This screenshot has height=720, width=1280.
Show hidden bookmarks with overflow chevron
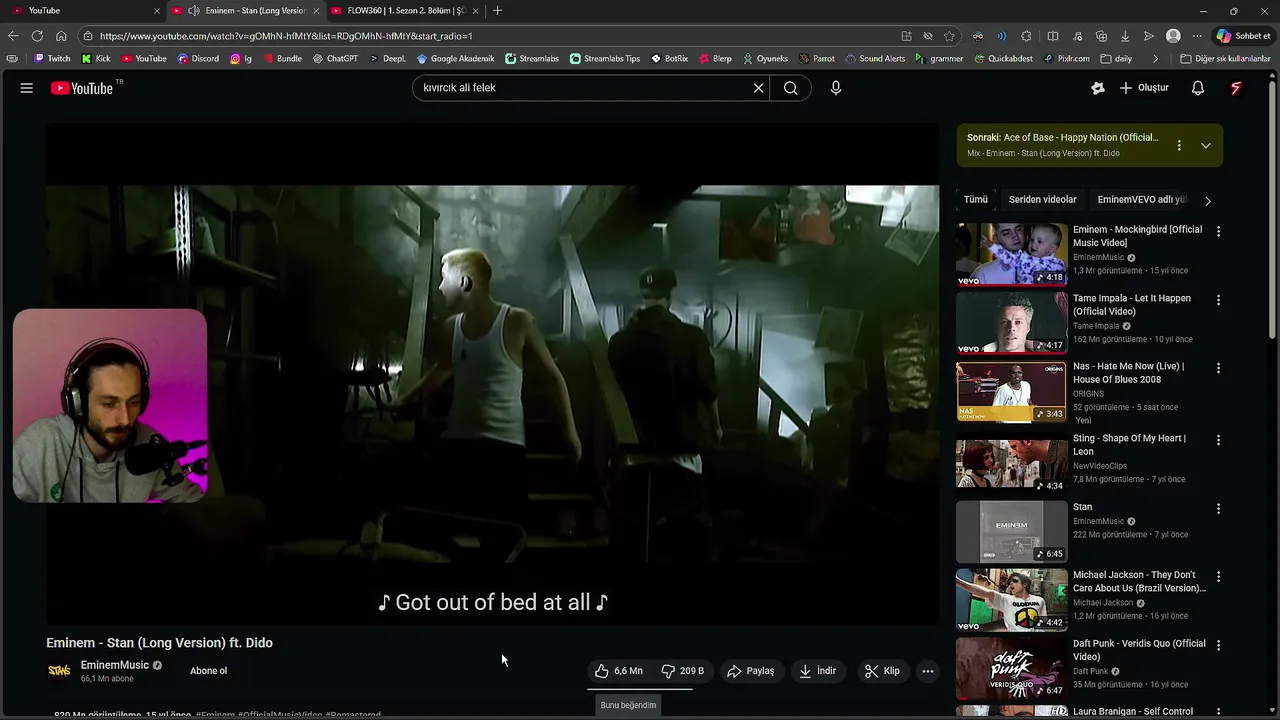tap(1156, 59)
